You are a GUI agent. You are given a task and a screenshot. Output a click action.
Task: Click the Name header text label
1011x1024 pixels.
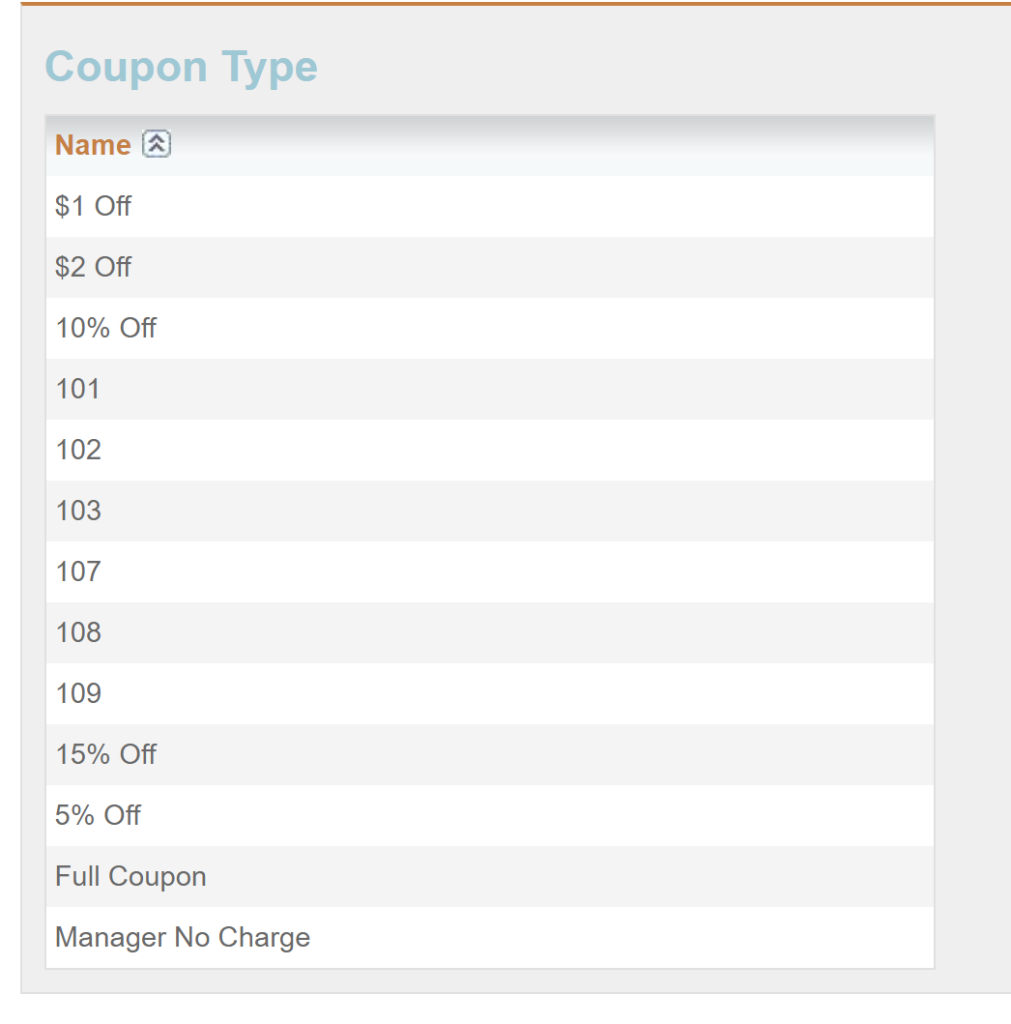coord(93,145)
